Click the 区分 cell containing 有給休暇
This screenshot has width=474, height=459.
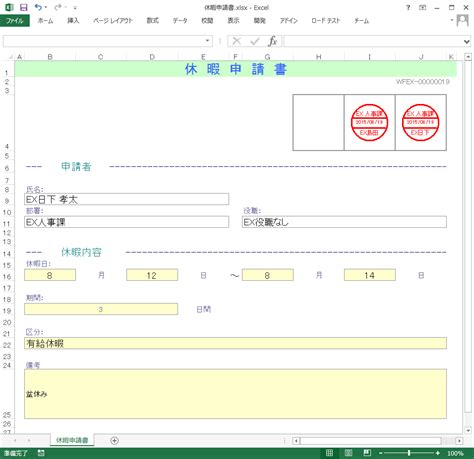coord(235,343)
